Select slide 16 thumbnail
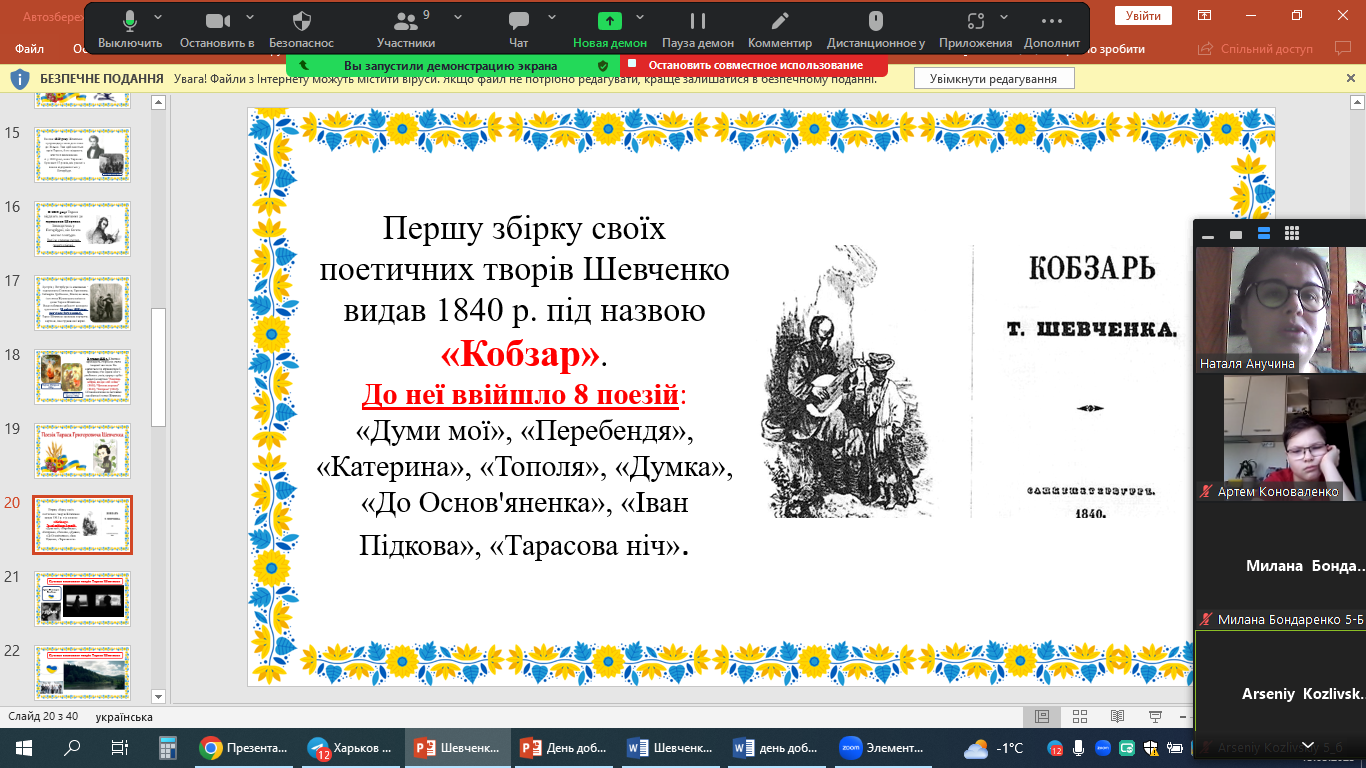Screen dimensions: 1366x768 point(81,229)
